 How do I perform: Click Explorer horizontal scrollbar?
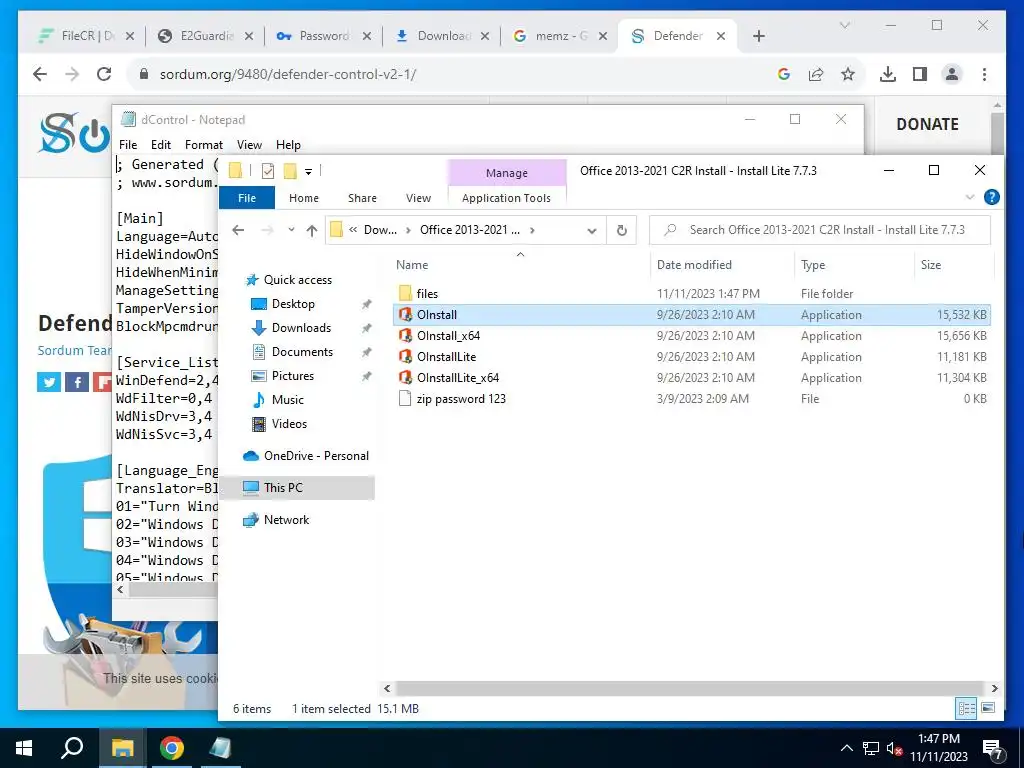pyautogui.click(x=690, y=688)
